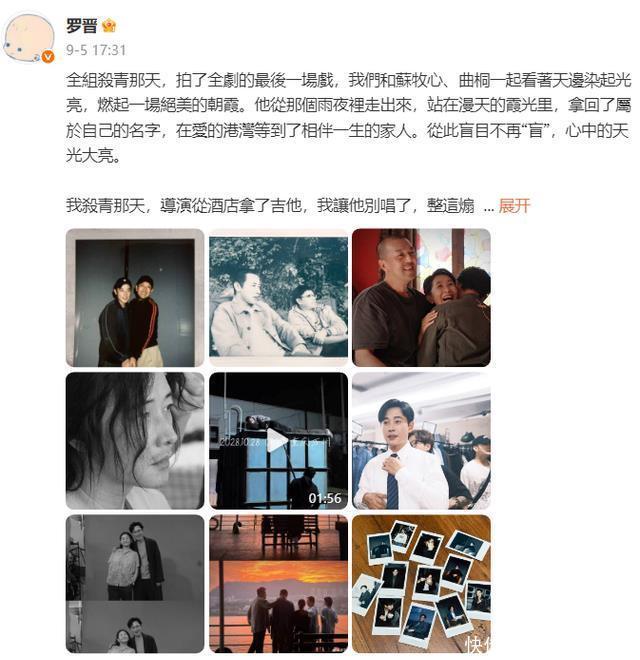The width and height of the screenshot is (640, 660).
Task: Click the orange verified badge on avatar
Action: pyautogui.click(x=48, y=56)
